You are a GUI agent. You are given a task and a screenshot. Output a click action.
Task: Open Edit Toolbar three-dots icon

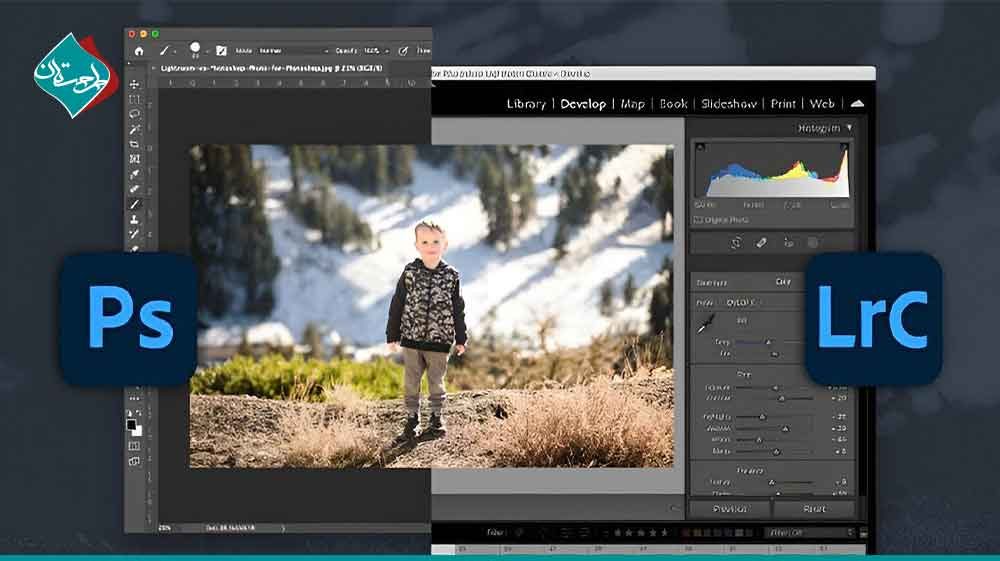[x=134, y=399]
